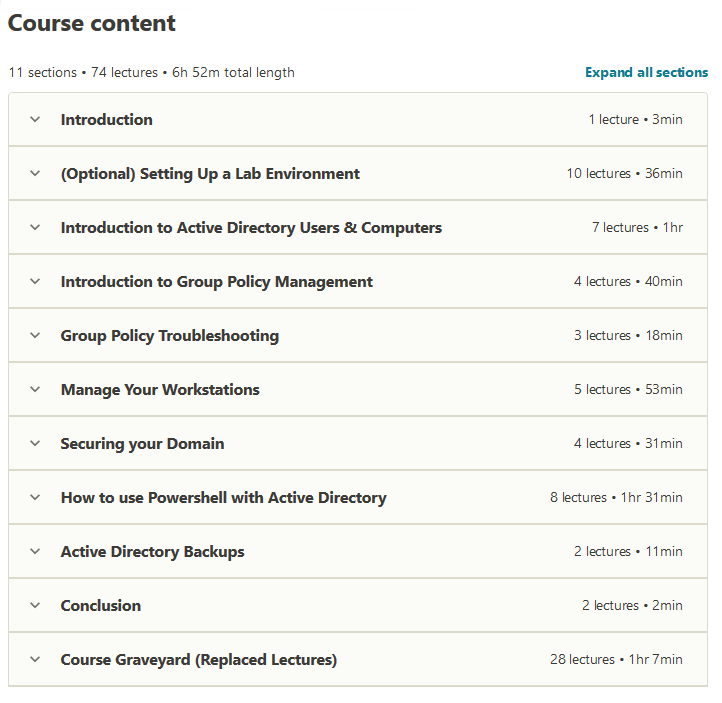Open How to use Powershell with Active Directory

(x=223, y=498)
